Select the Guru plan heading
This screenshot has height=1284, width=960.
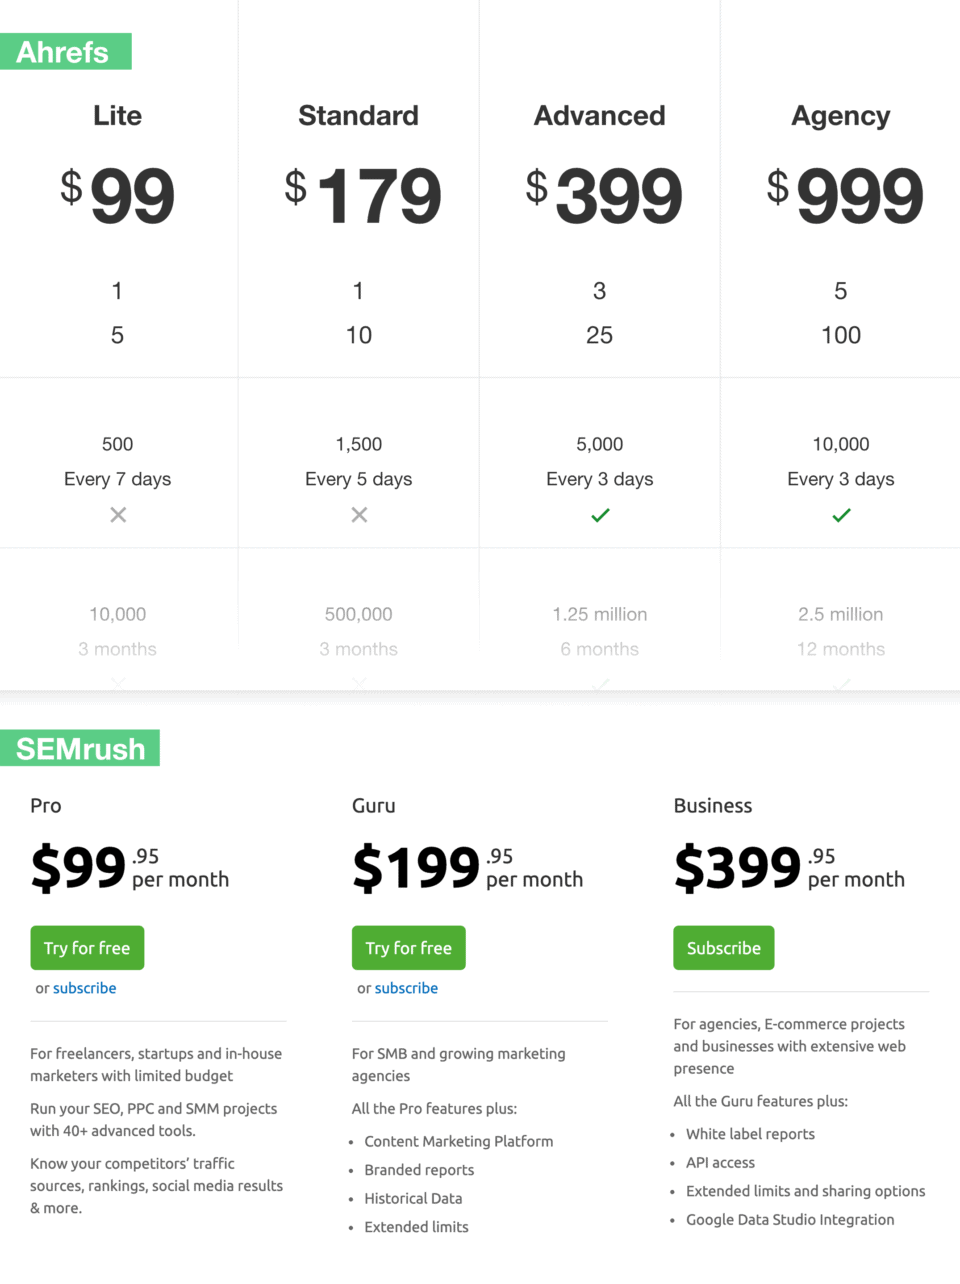[x=373, y=805]
